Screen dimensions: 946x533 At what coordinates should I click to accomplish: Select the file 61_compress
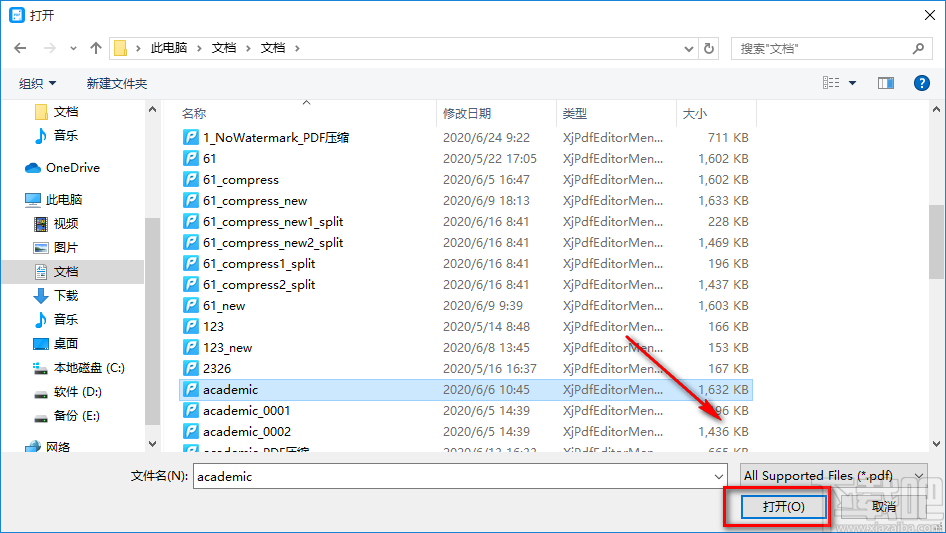click(x=241, y=179)
